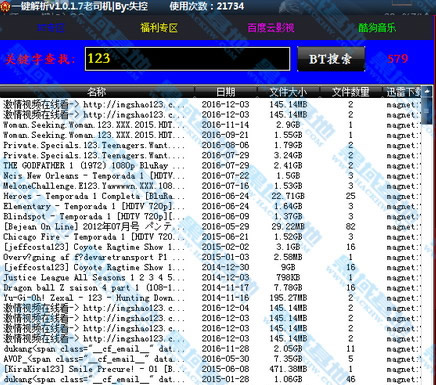The width and height of the screenshot is (436, 385).
Task: Click file count 82 cell
Action: (x=350, y=227)
